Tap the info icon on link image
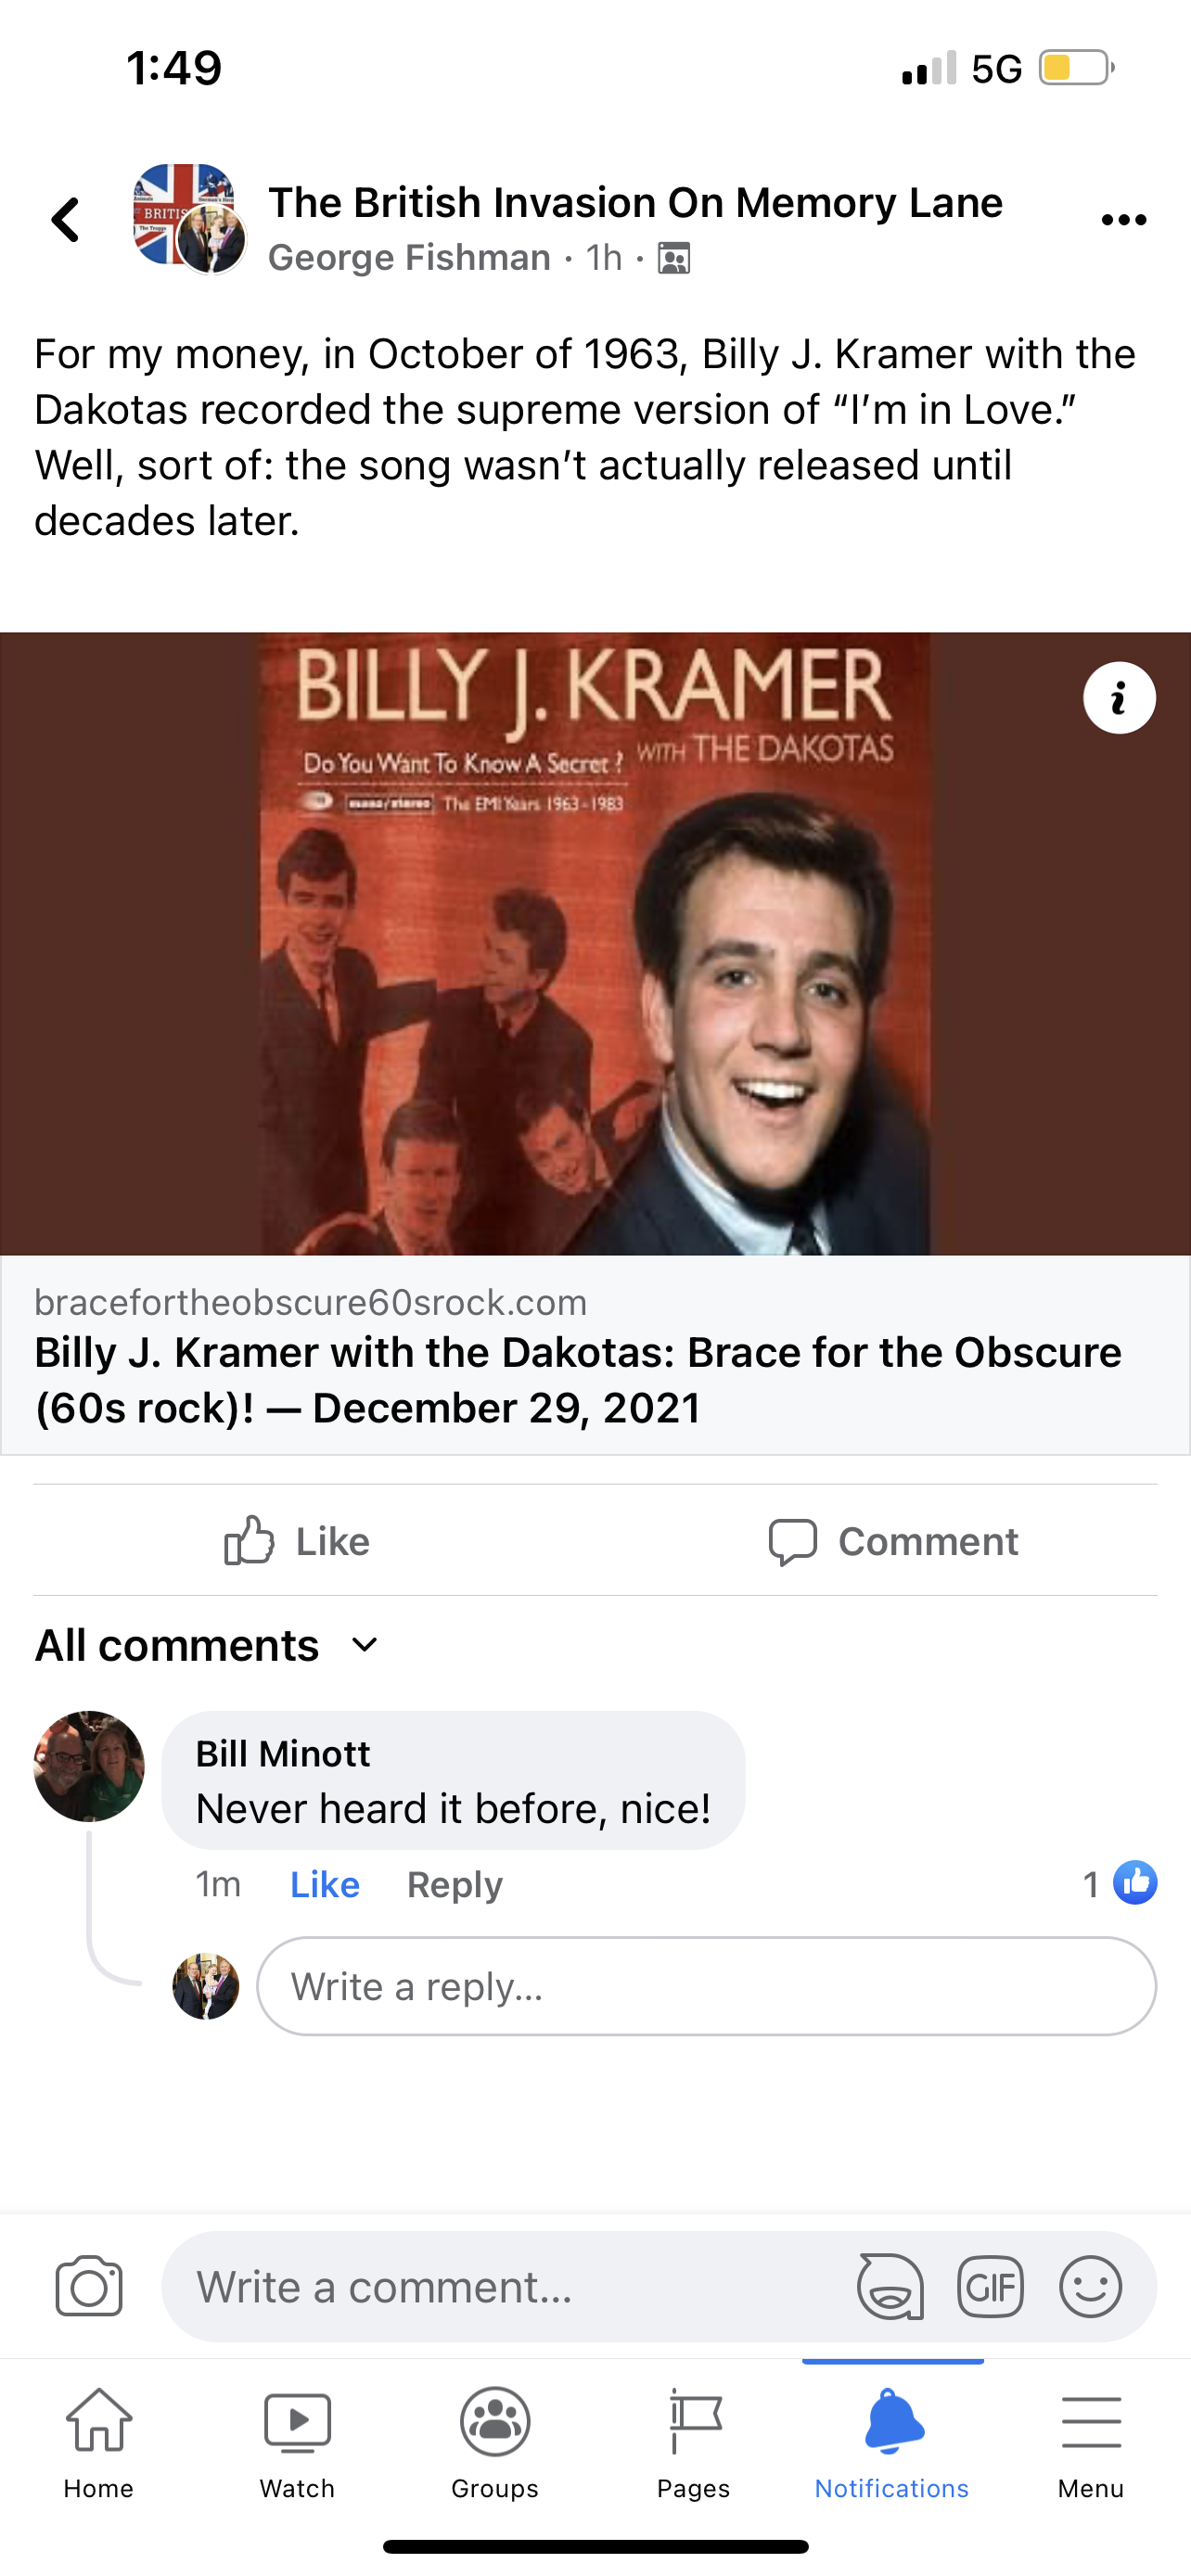1191x2576 pixels. point(1119,698)
